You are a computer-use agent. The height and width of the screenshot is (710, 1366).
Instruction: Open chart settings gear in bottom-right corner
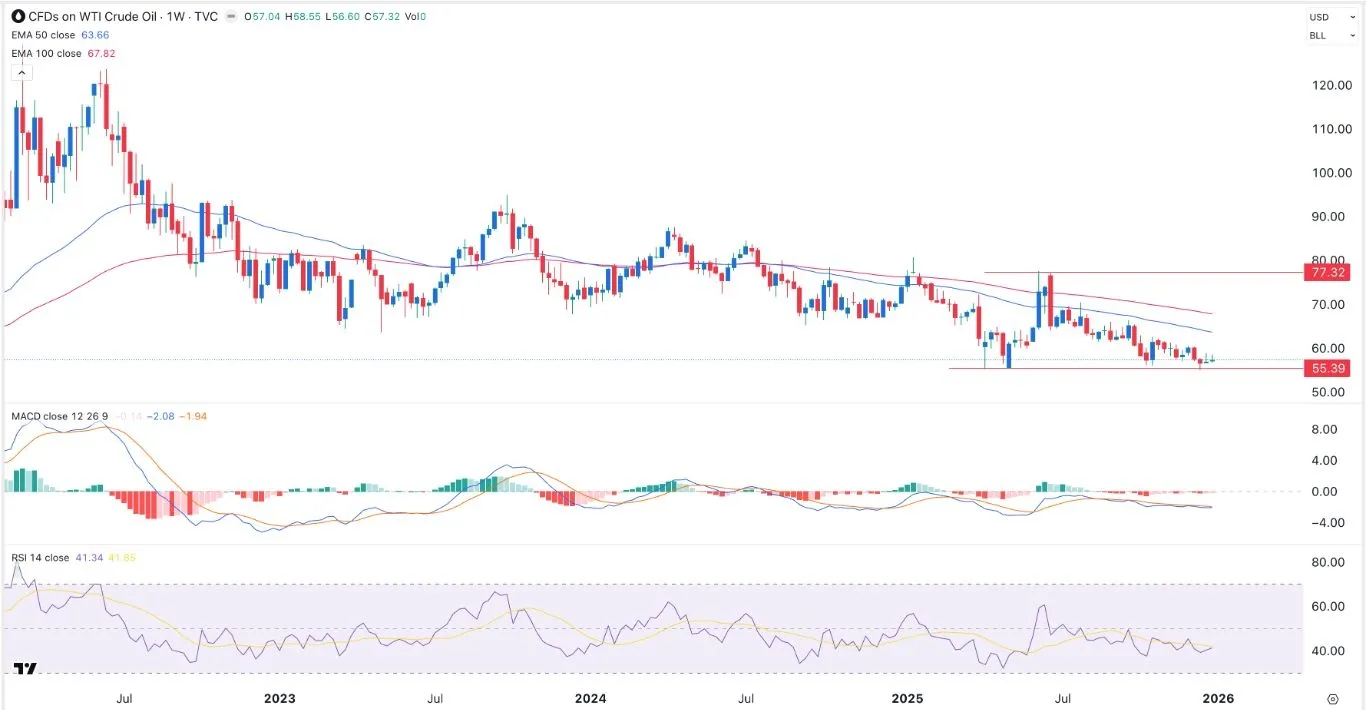[x=1333, y=699]
